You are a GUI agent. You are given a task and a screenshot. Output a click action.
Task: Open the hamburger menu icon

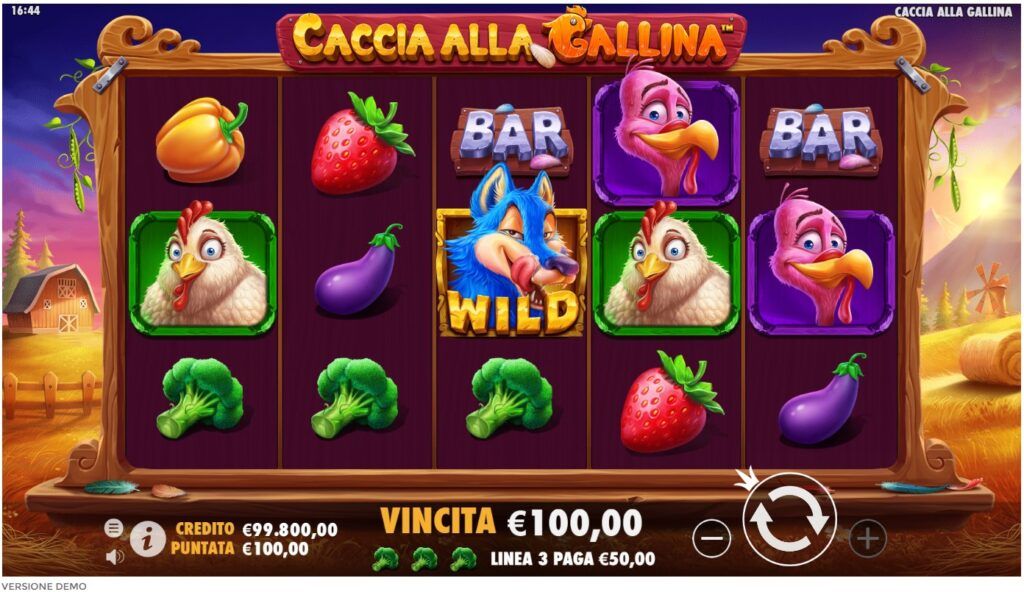pos(114,528)
